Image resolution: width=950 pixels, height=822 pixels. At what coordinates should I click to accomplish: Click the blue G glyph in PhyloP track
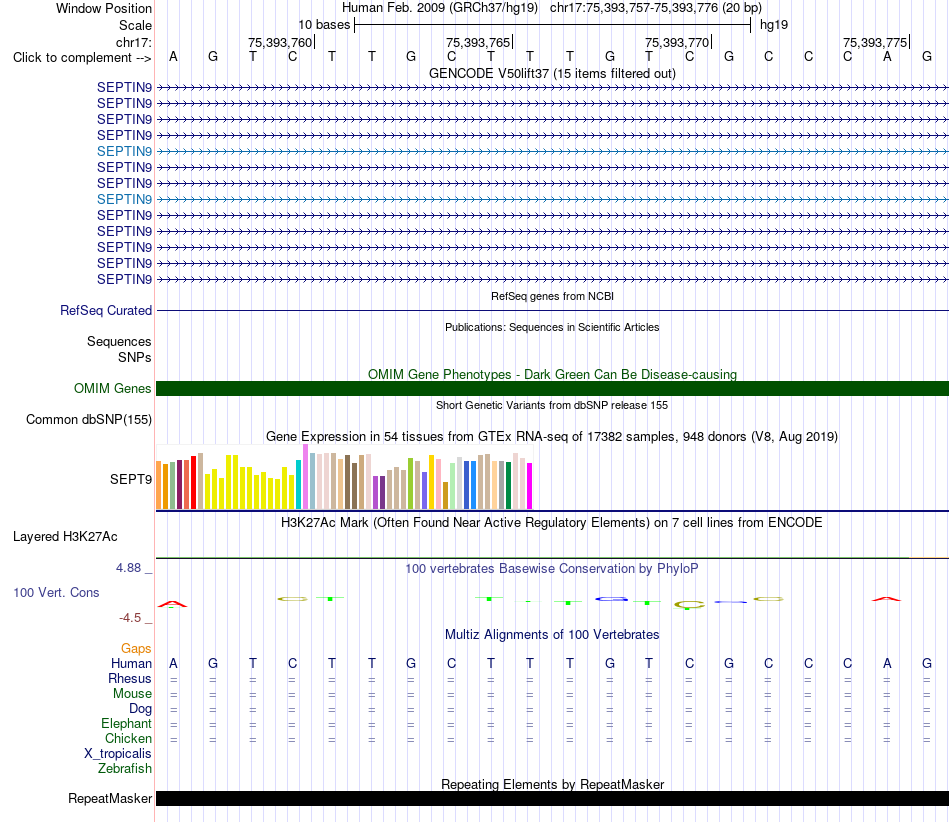[x=611, y=599]
